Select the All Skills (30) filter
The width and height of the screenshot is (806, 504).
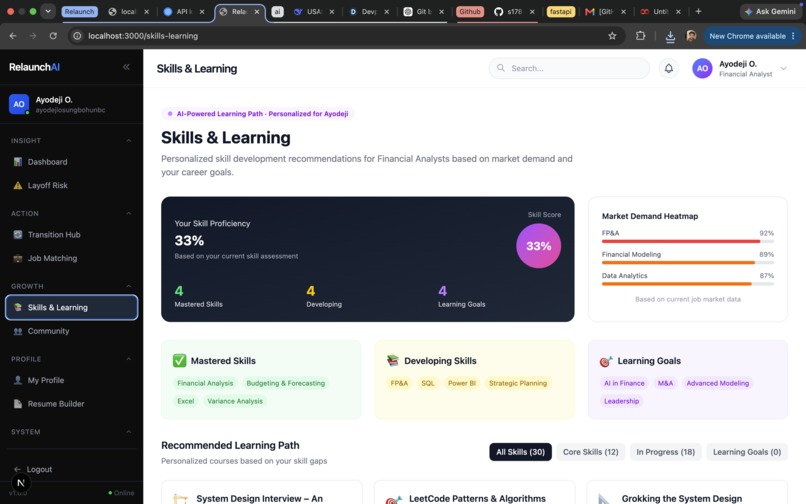(x=520, y=452)
